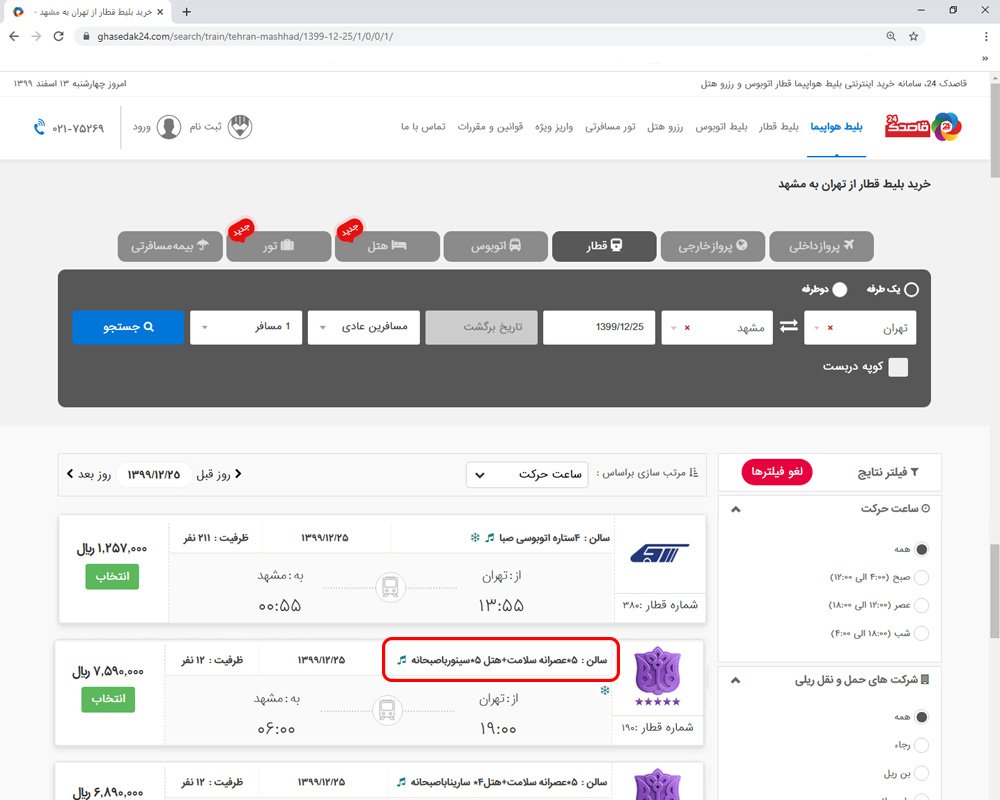Click the 1399/12/25 departure date field
The image size is (1000, 800).
pos(599,326)
